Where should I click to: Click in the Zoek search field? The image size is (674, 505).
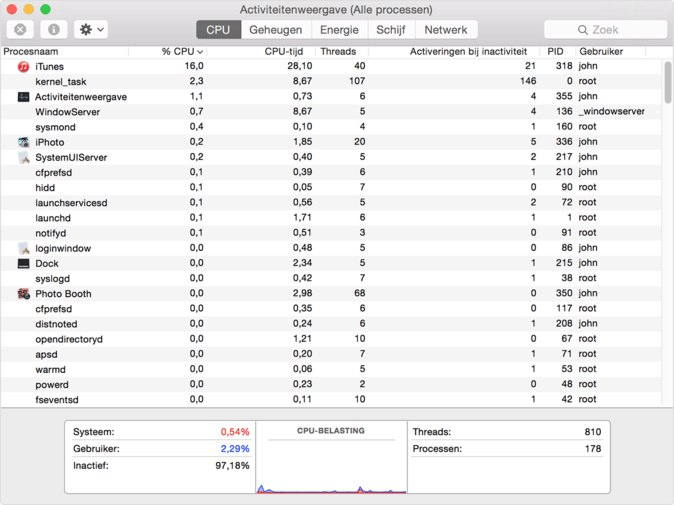(605, 30)
